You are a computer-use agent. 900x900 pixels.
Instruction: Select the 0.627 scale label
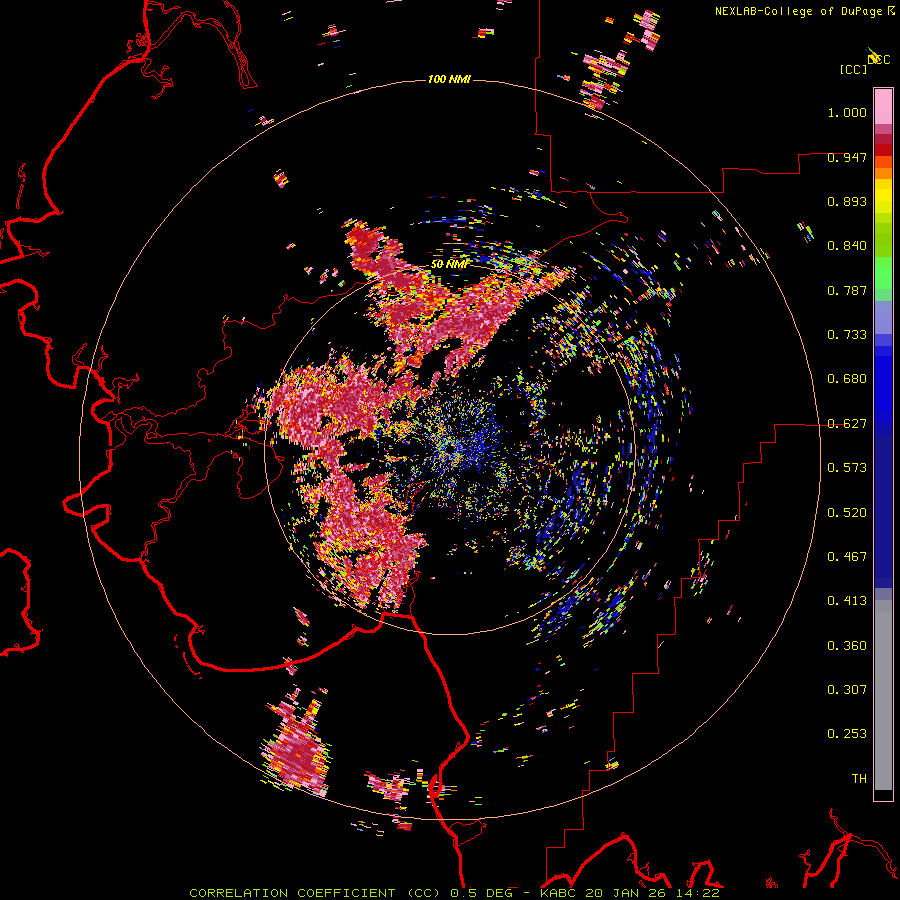point(847,424)
